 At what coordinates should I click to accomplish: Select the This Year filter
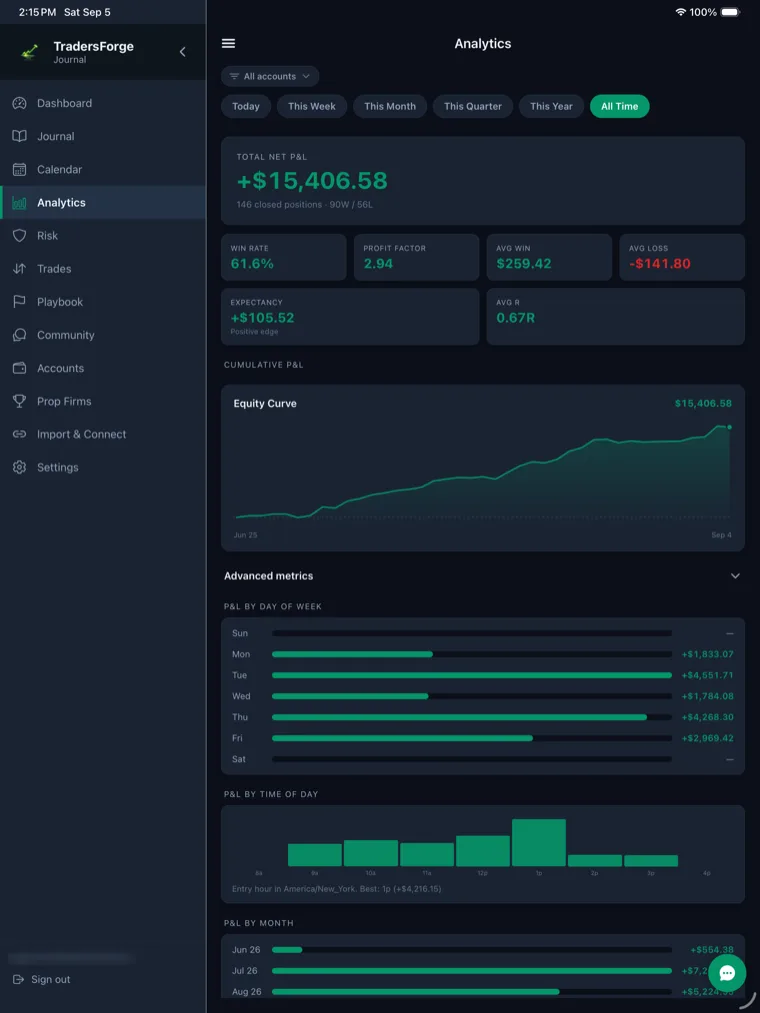pyautogui.click(x=551, y=107)
